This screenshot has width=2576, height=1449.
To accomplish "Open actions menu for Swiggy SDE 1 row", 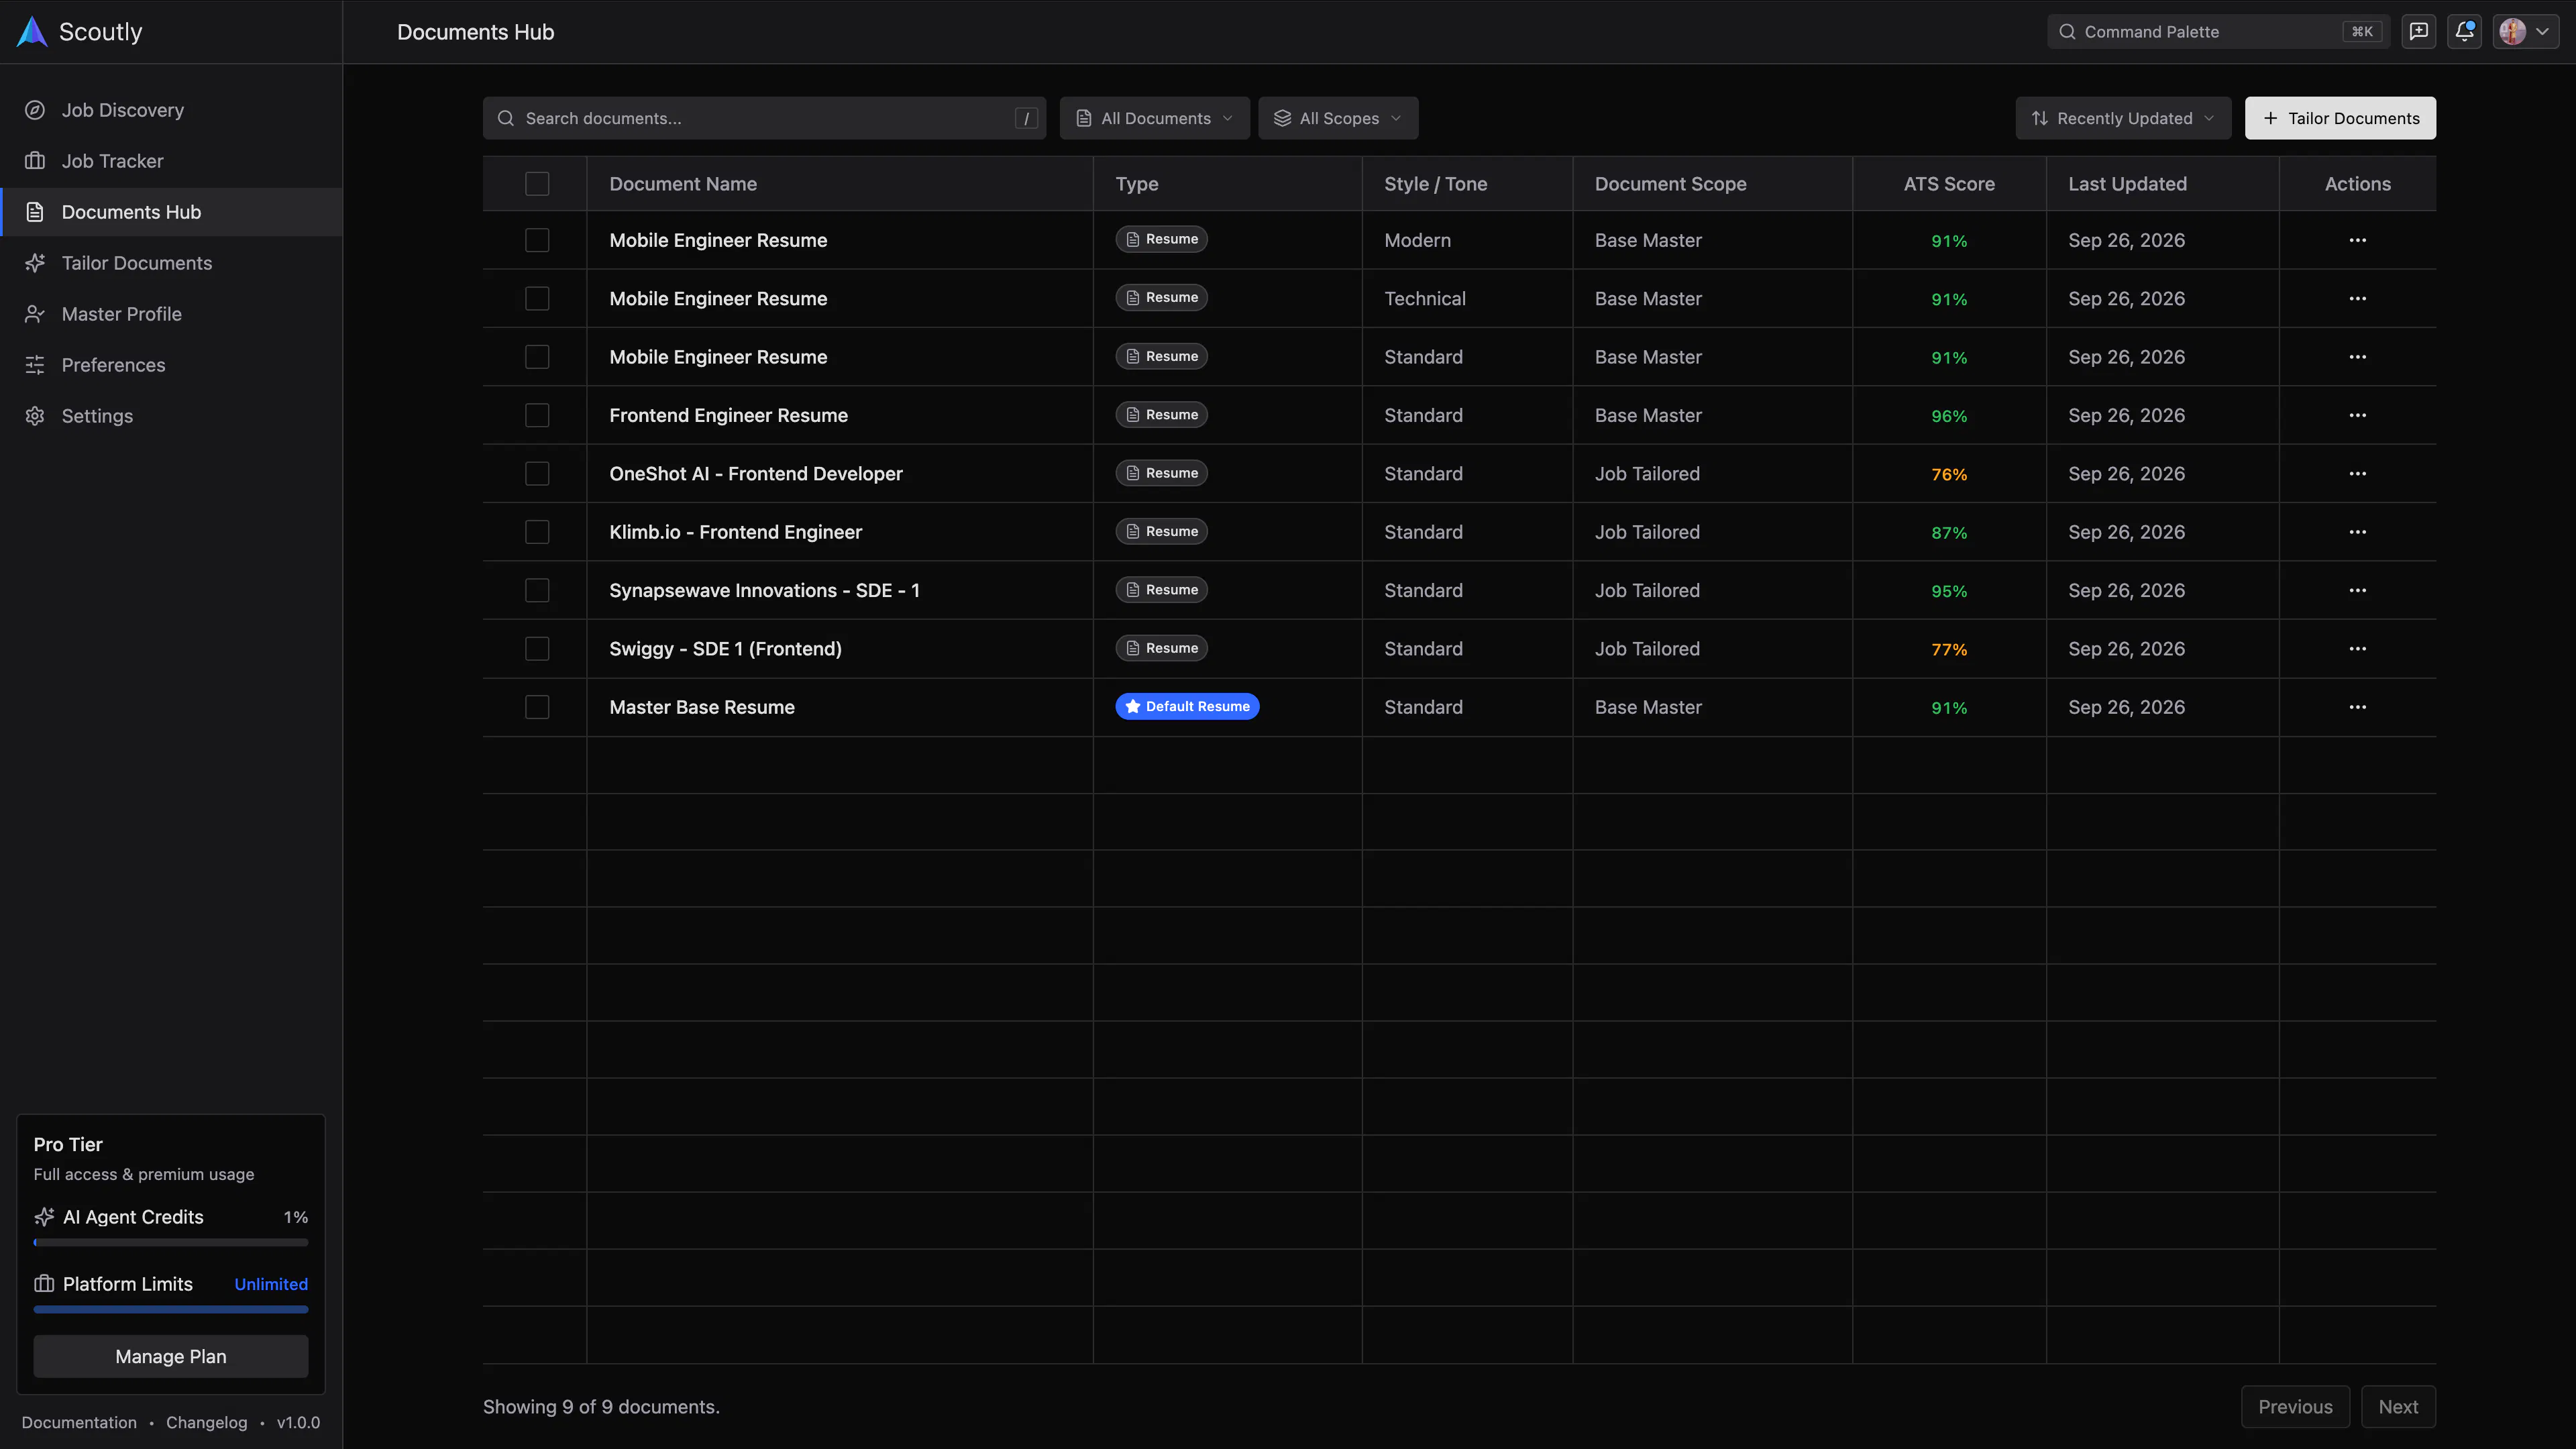I will pyautogui.click(x=2357, y=649).
